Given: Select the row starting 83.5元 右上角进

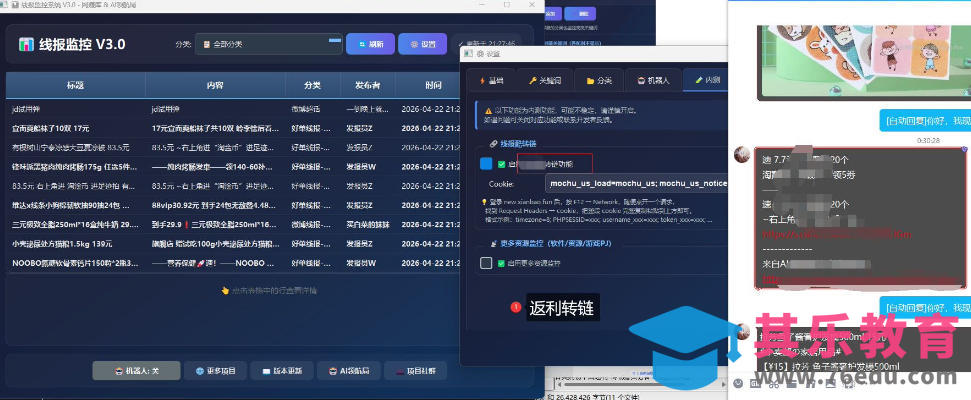Looking at the screenshot, I should 233,186.
